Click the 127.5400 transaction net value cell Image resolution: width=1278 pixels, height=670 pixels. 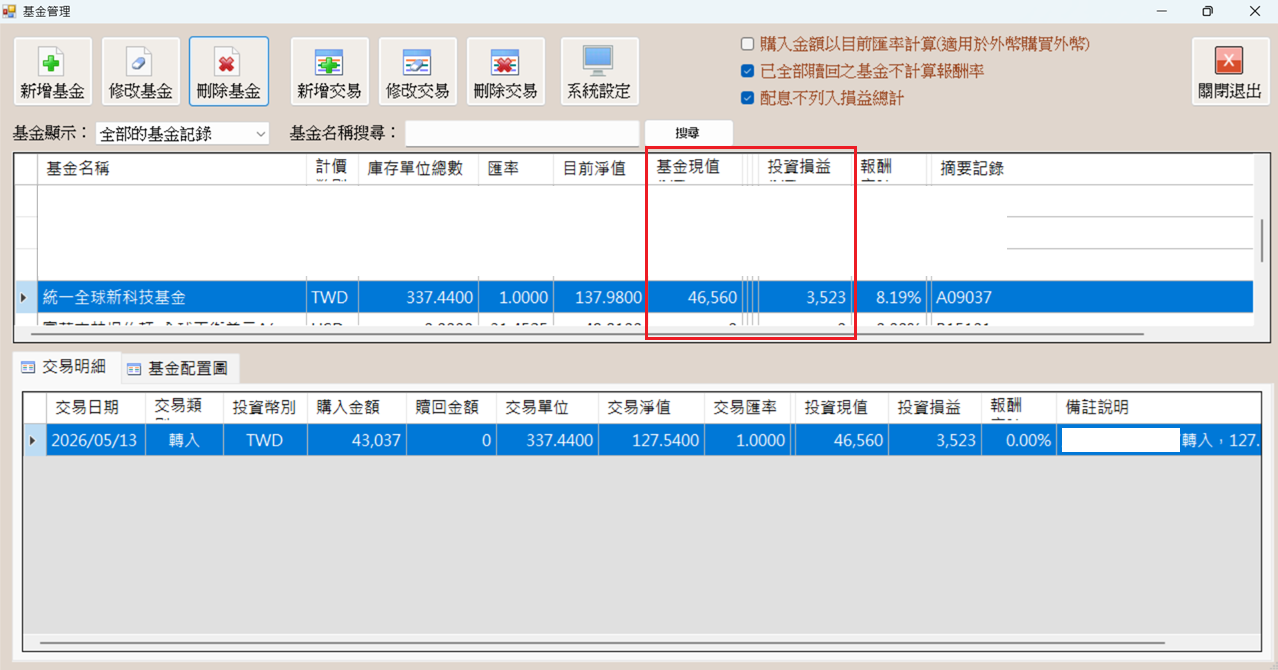coord(651,440)
